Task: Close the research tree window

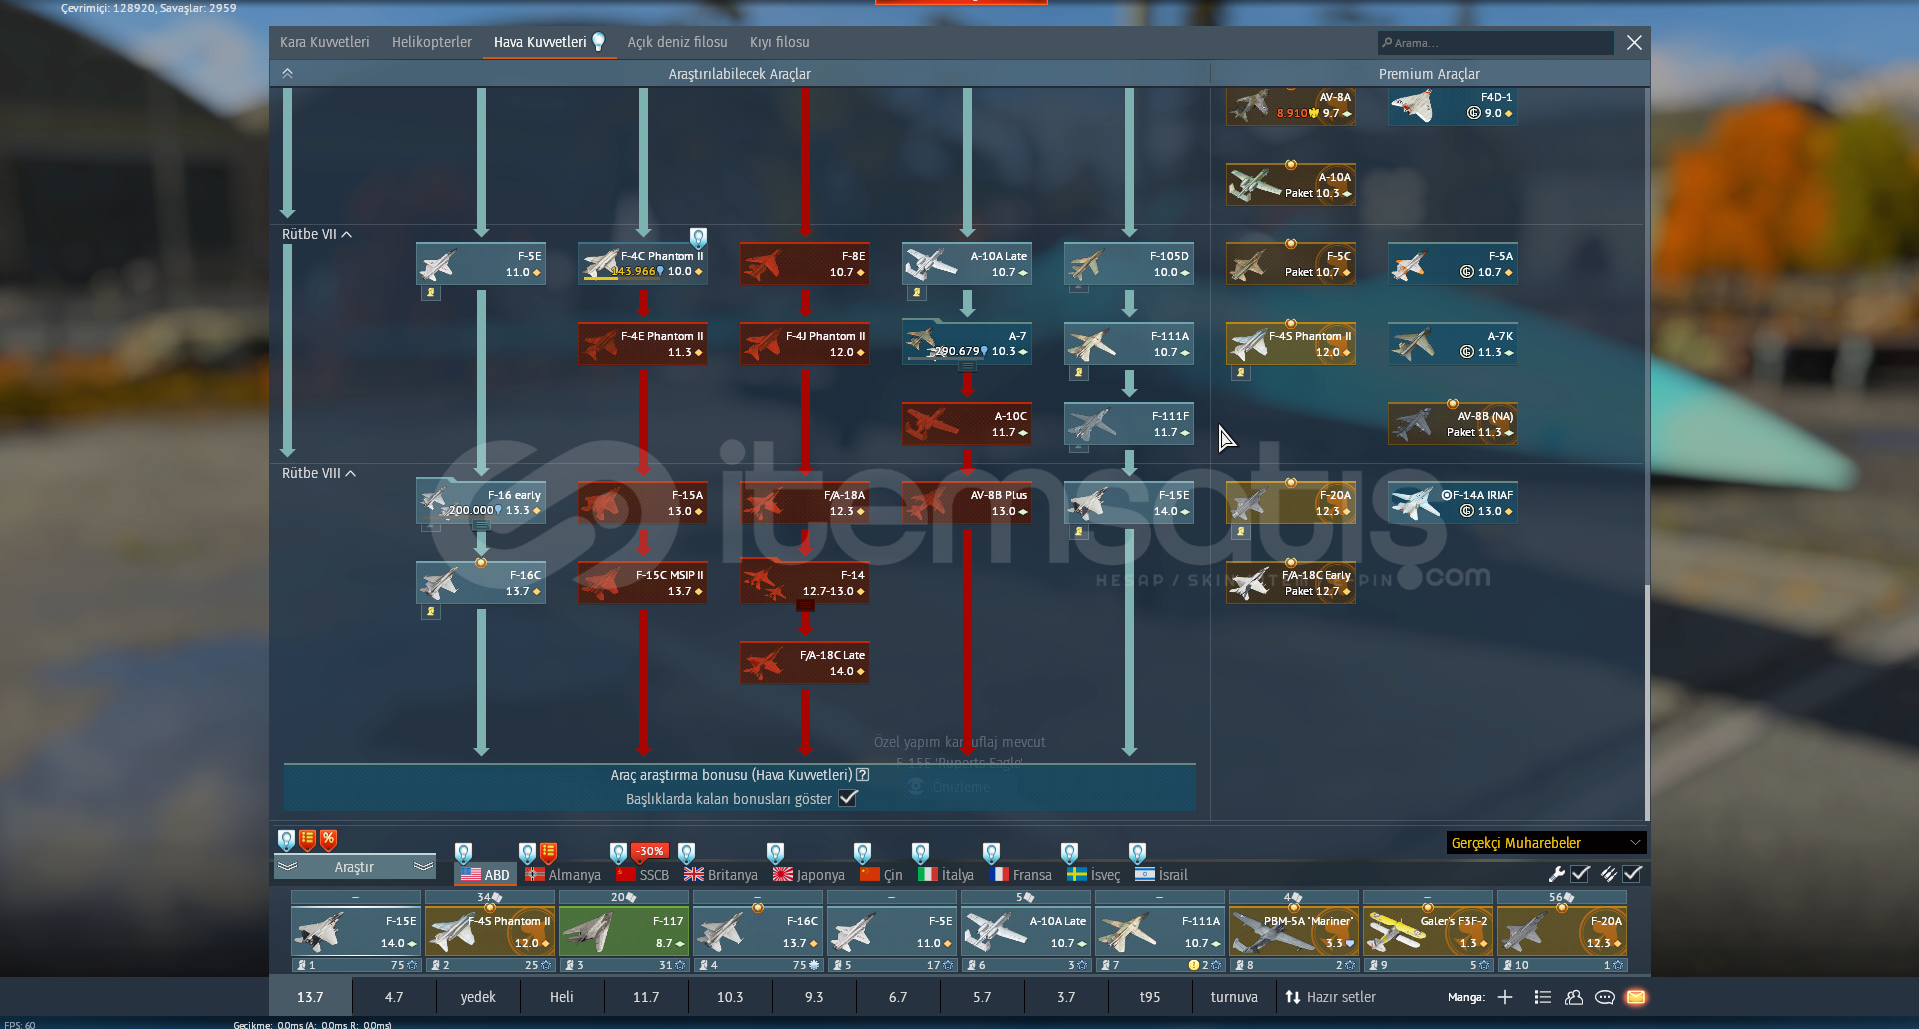Action: point(1634,42)
